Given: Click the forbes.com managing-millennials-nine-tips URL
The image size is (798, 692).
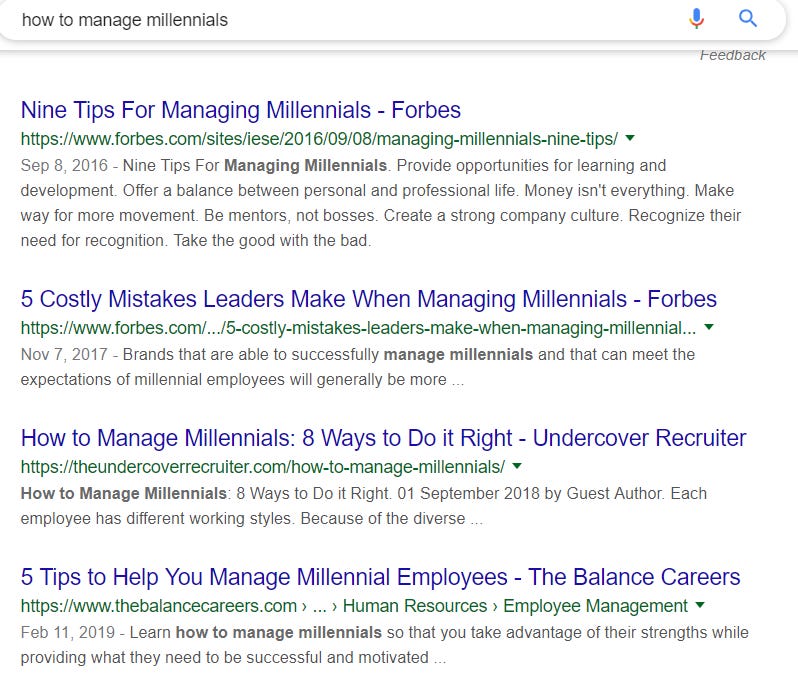Looking at the screenshot, I should pos(319,138).
